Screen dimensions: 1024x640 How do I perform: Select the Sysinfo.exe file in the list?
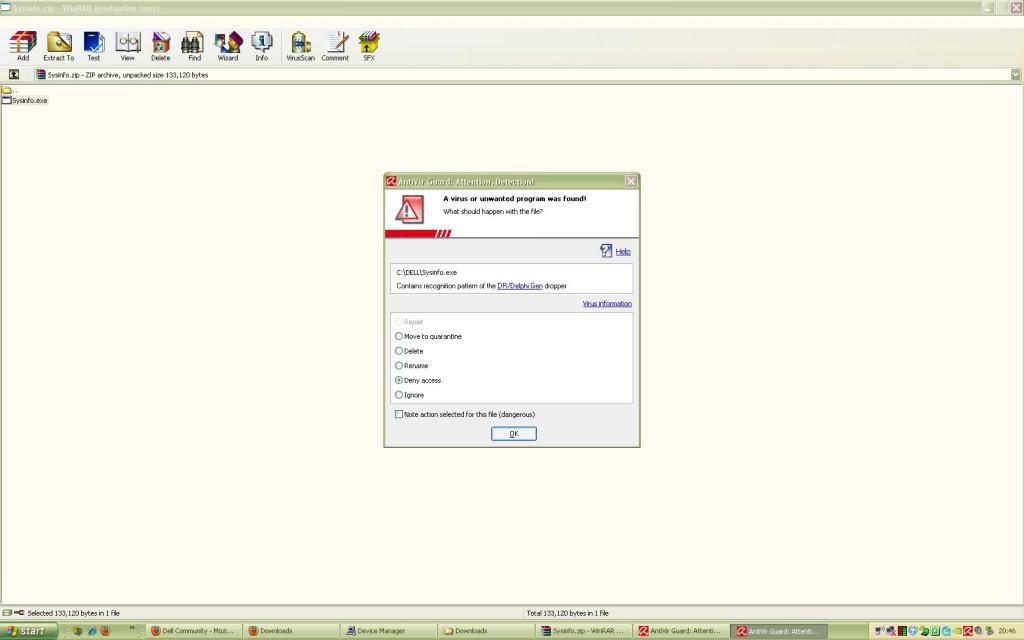[25, 101]
